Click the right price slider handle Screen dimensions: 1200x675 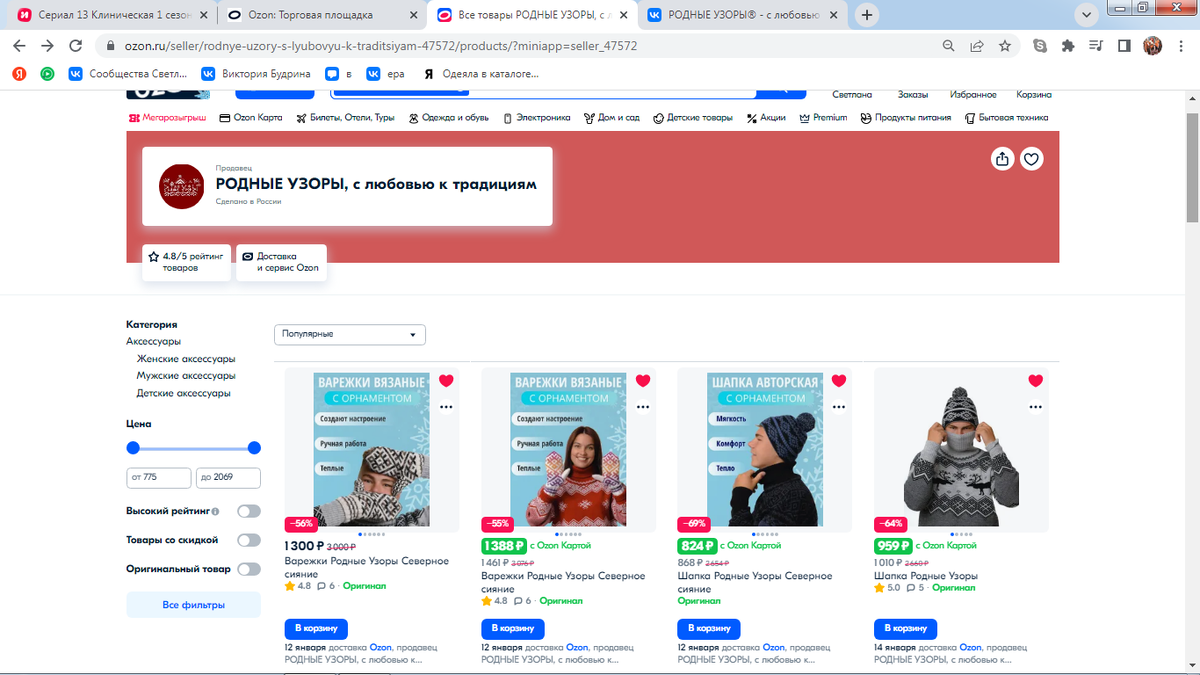pyautogui.click(x=254, y=448)
